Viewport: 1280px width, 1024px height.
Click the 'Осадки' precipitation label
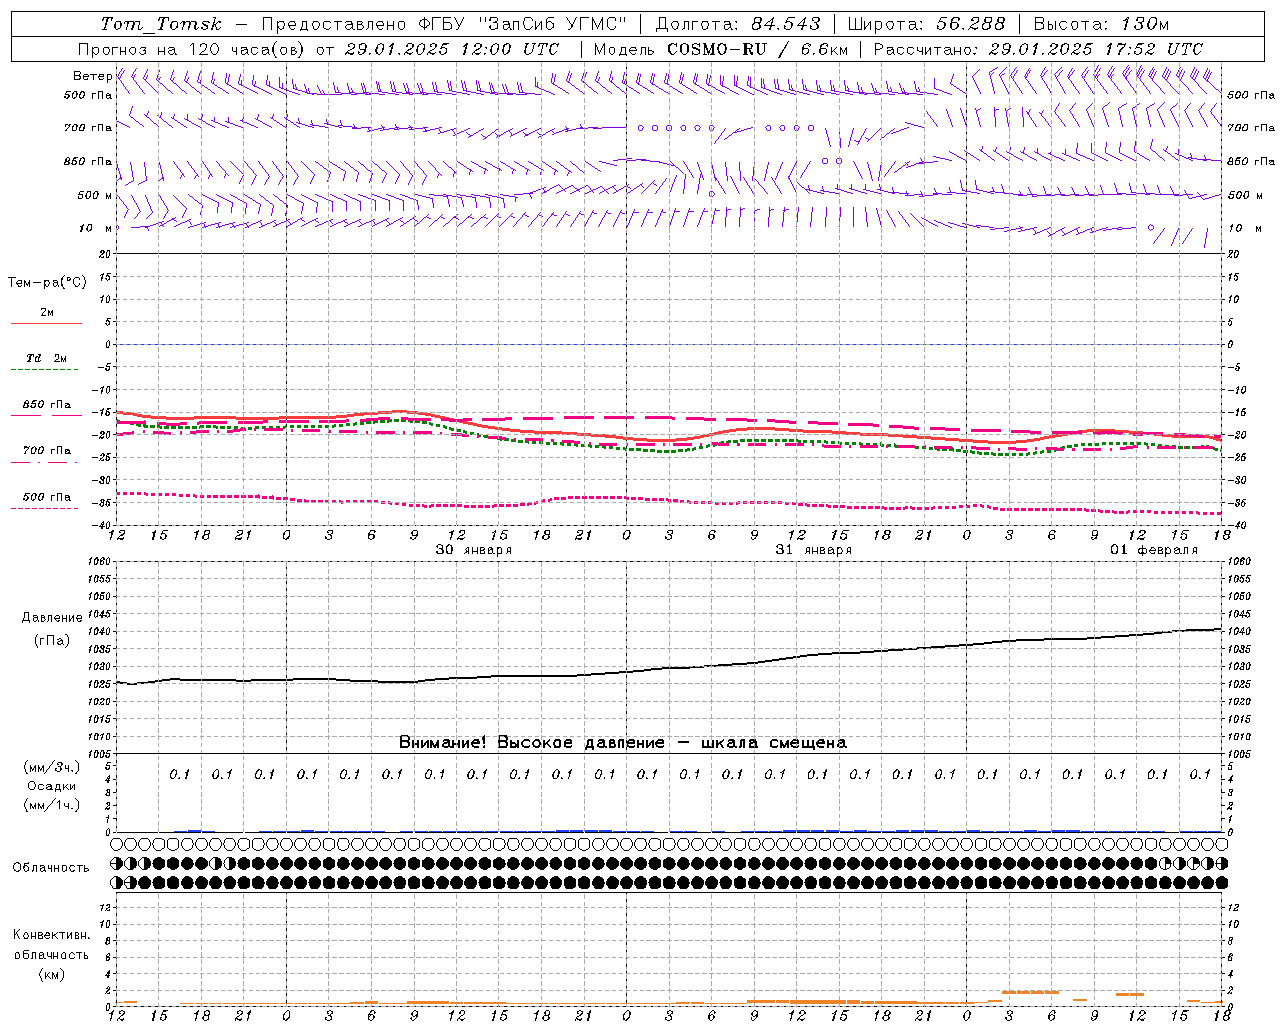(x=52, y=786)
